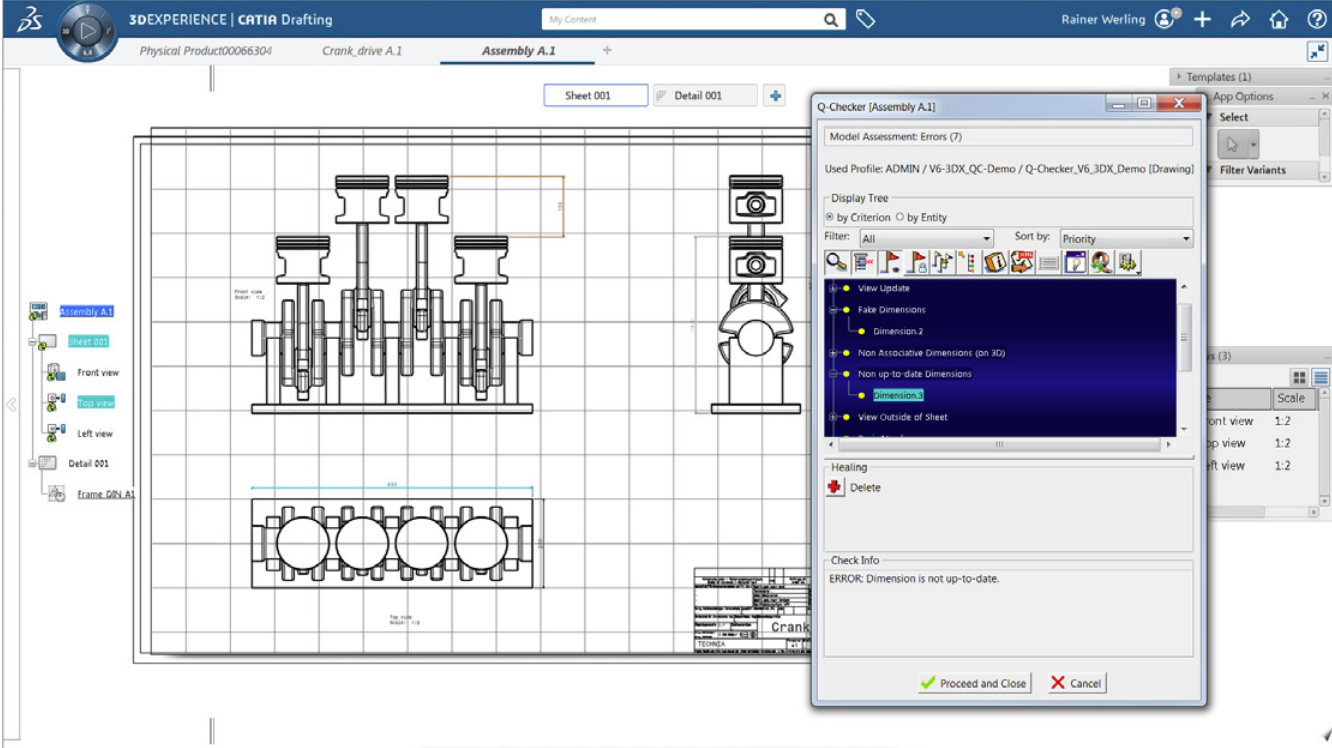1332x748 pixels.
Task: Go to Home via house icon
Action: [x=1279, y=19]
